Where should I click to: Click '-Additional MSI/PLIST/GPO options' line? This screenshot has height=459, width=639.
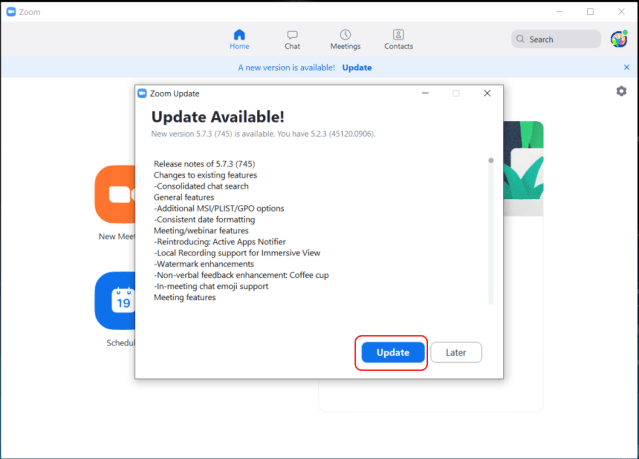coord(219,208)
